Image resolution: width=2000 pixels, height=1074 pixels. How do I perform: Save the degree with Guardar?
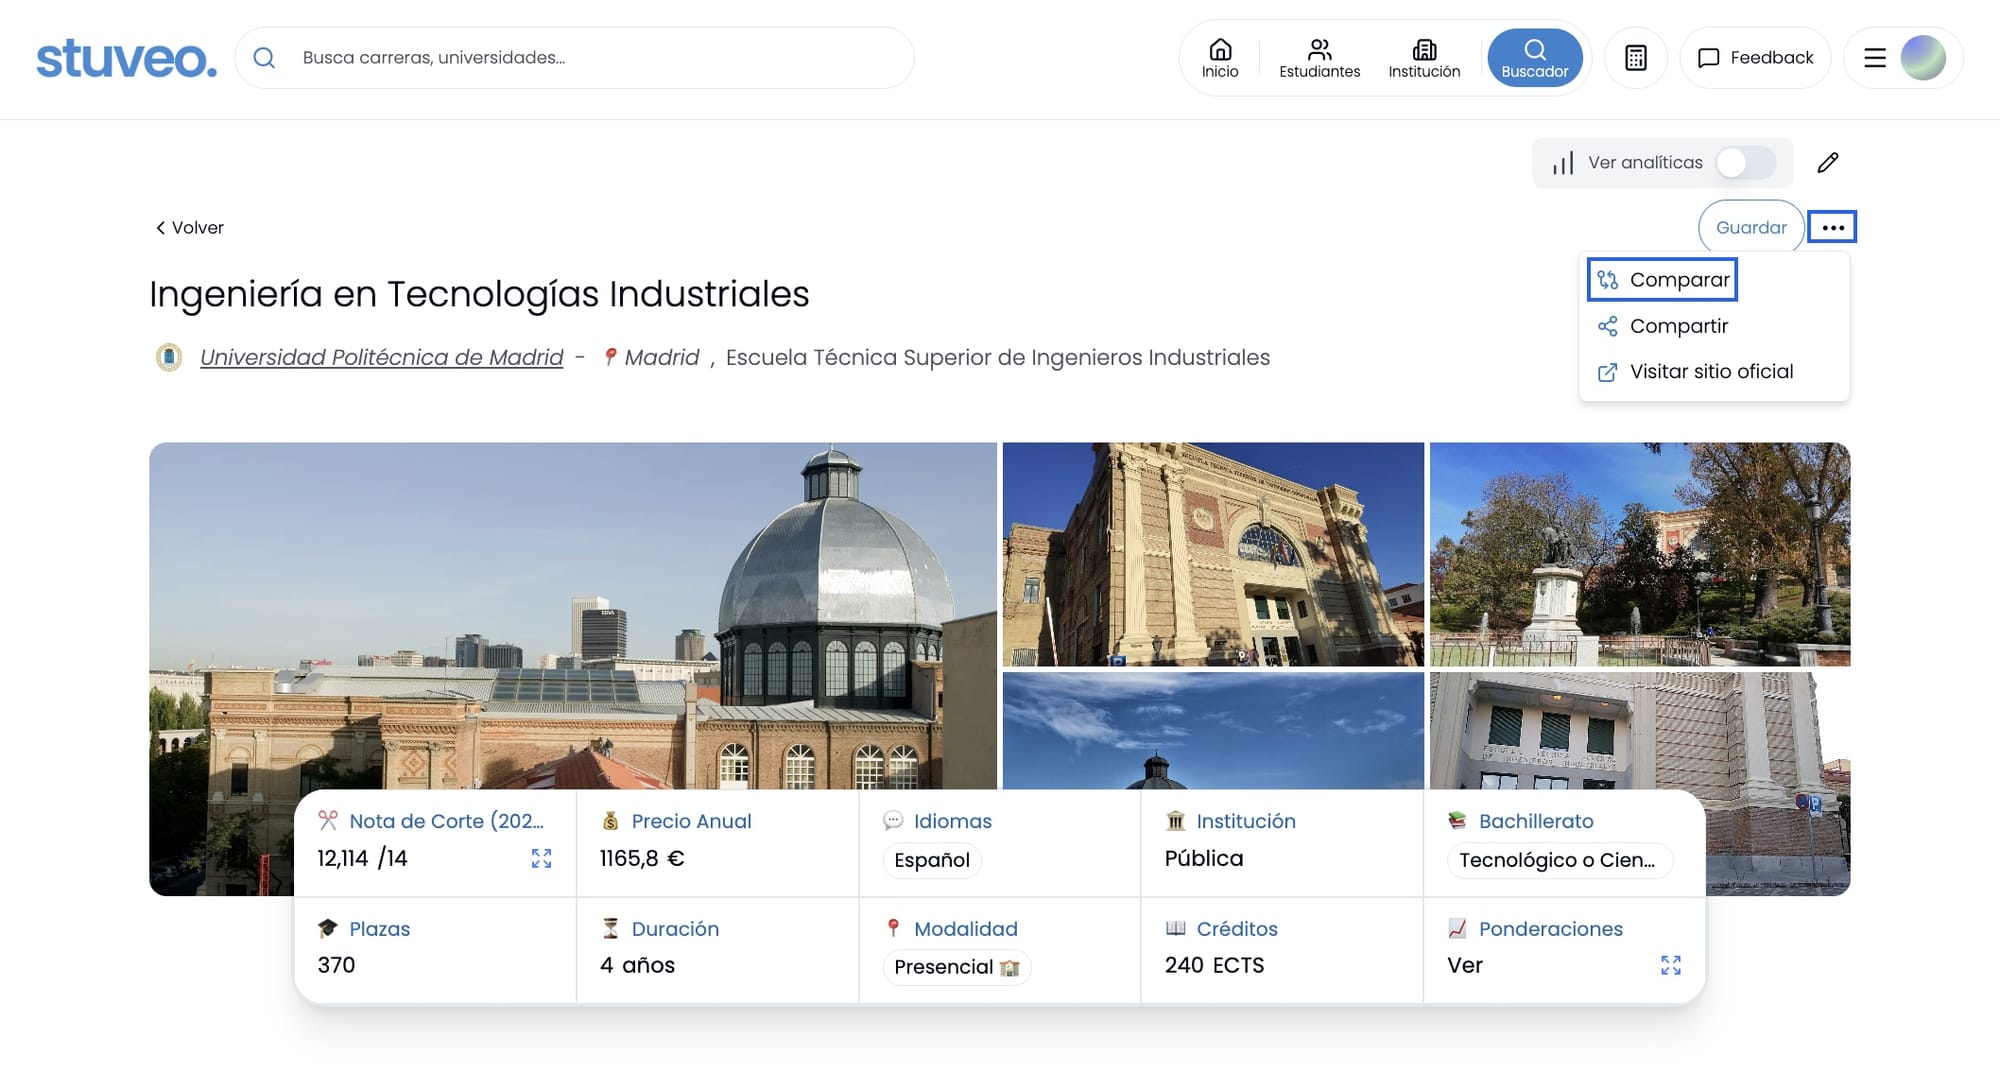click(x=1751, y=228)
